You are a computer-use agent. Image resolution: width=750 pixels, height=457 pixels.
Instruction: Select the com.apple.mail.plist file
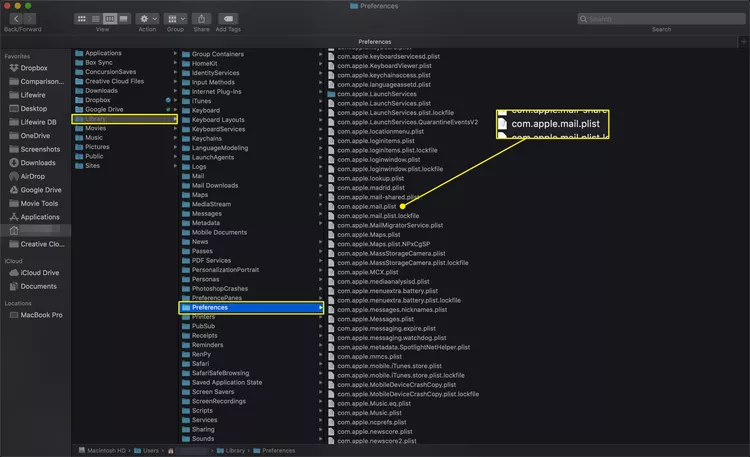366,206
